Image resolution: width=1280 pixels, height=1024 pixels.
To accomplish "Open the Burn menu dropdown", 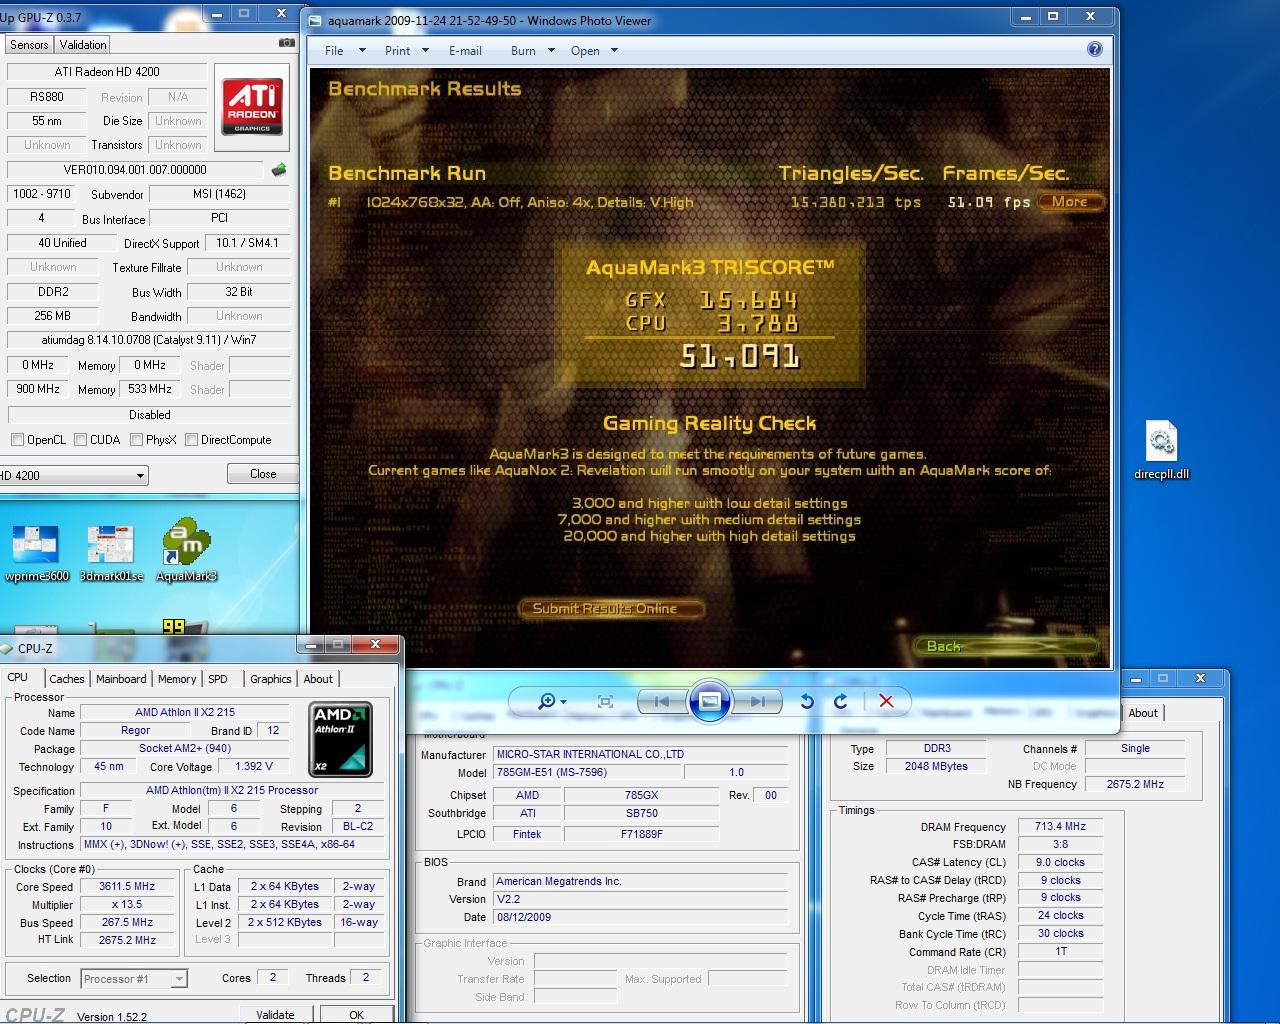I will 532,51.
